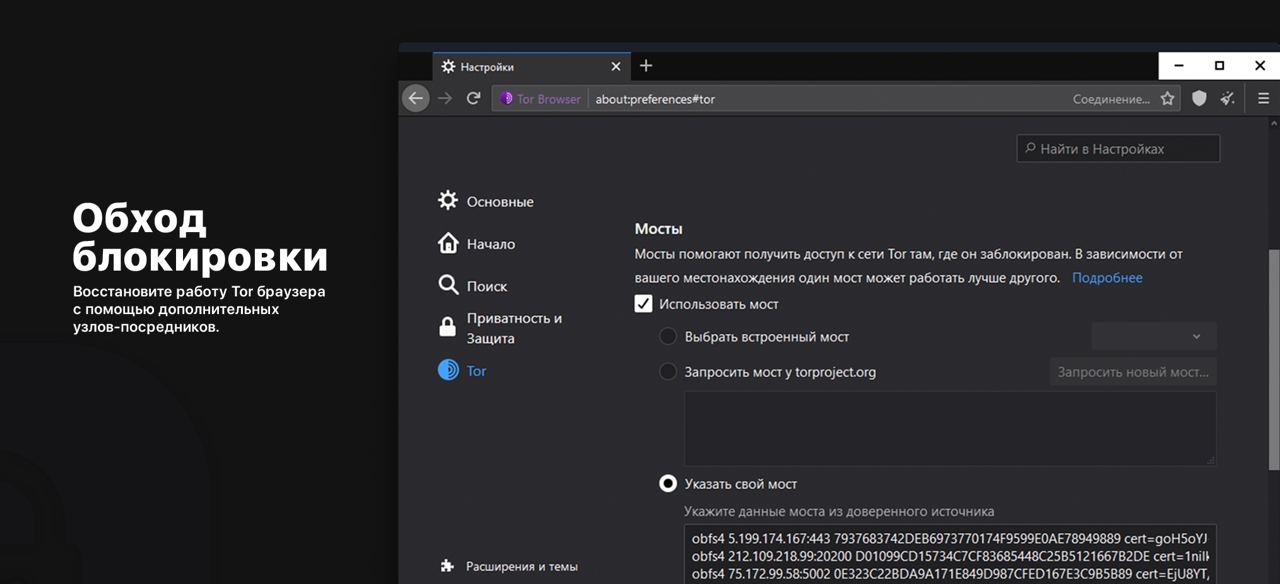The height and width of the screenshot is (584, 1280).
Task: Click the Запросить новый мост button
Action: tap(1132, 372)
